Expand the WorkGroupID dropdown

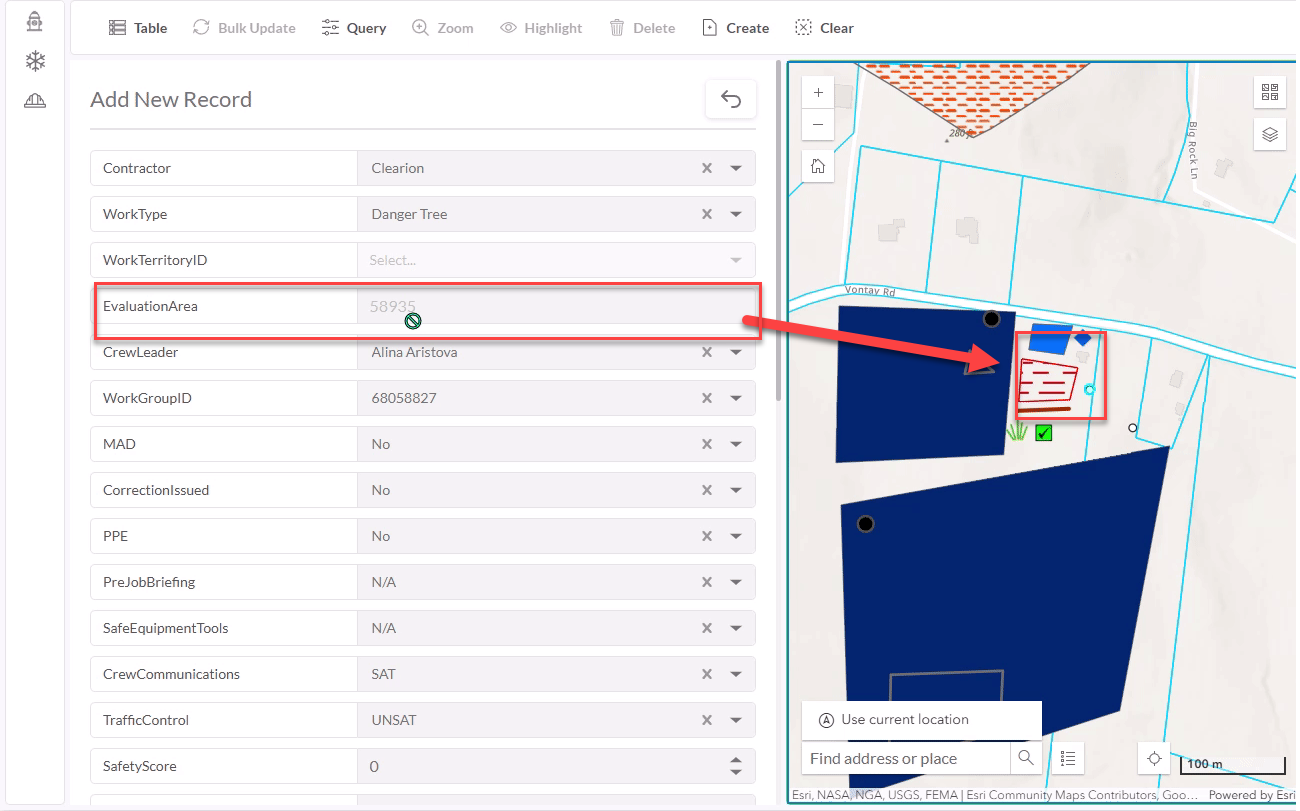(736, 398)
